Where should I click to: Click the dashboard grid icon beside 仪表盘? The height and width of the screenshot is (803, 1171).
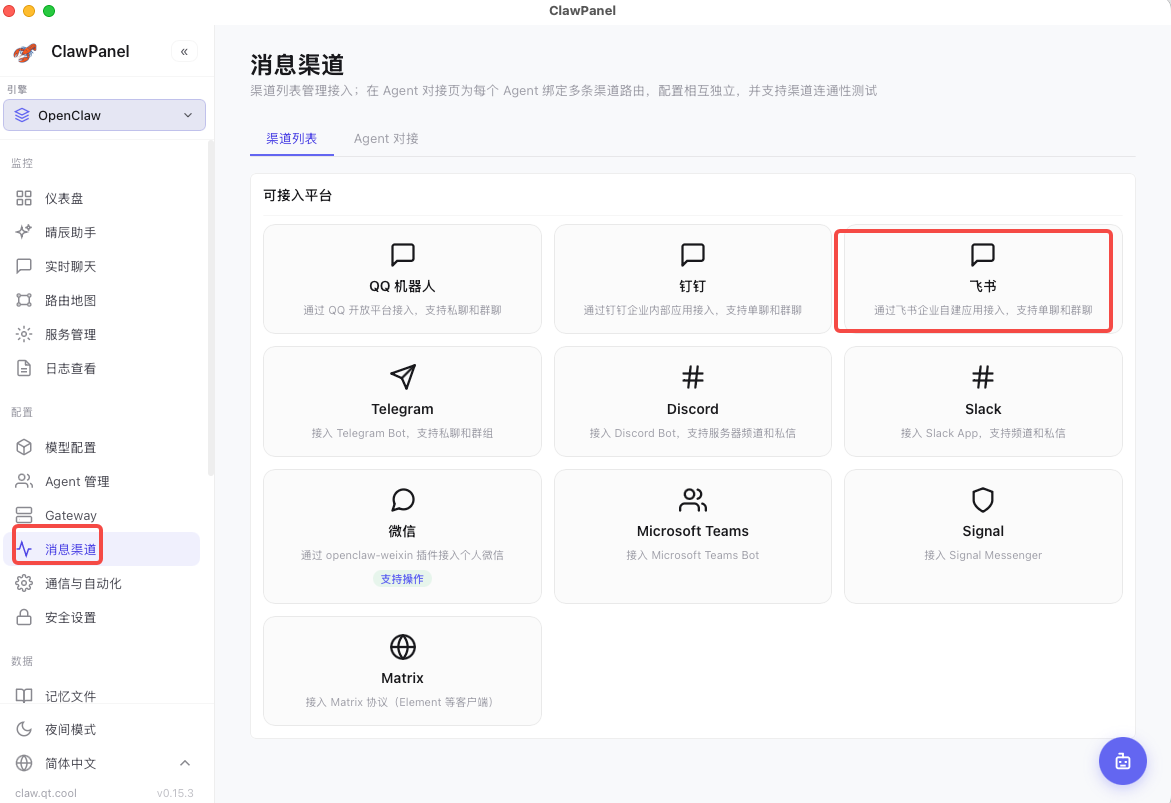pos(24,198)
